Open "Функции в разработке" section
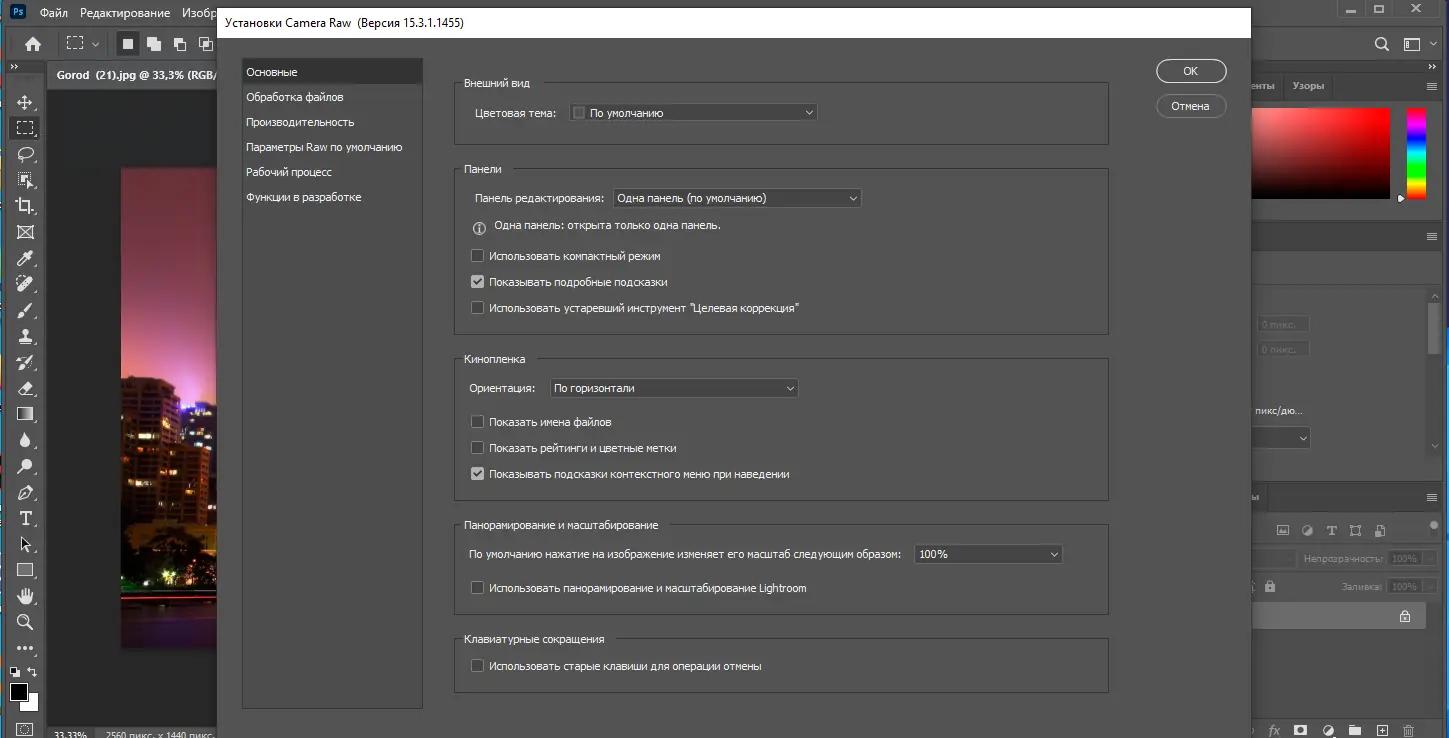This screenshot has height=738, width=1449. pos(332,197)
